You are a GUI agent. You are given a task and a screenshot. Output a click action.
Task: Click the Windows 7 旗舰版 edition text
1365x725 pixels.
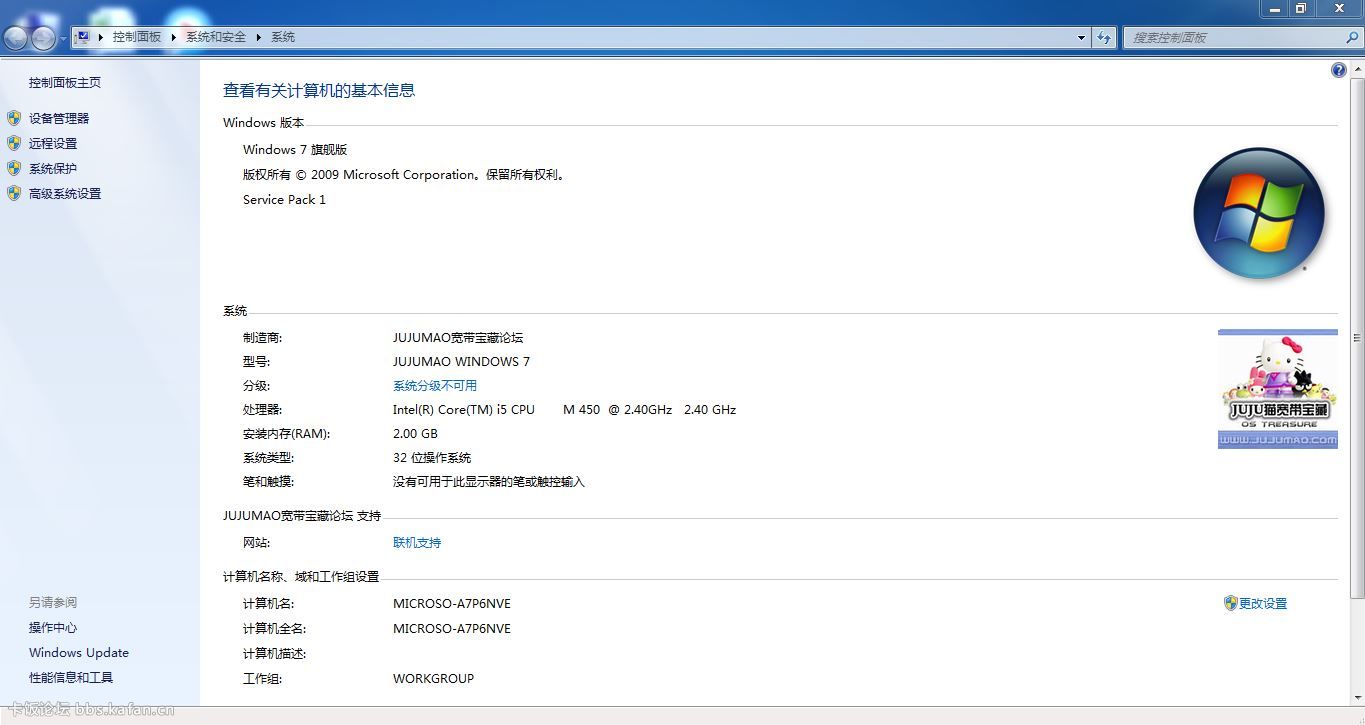click(x=295, y=150)
